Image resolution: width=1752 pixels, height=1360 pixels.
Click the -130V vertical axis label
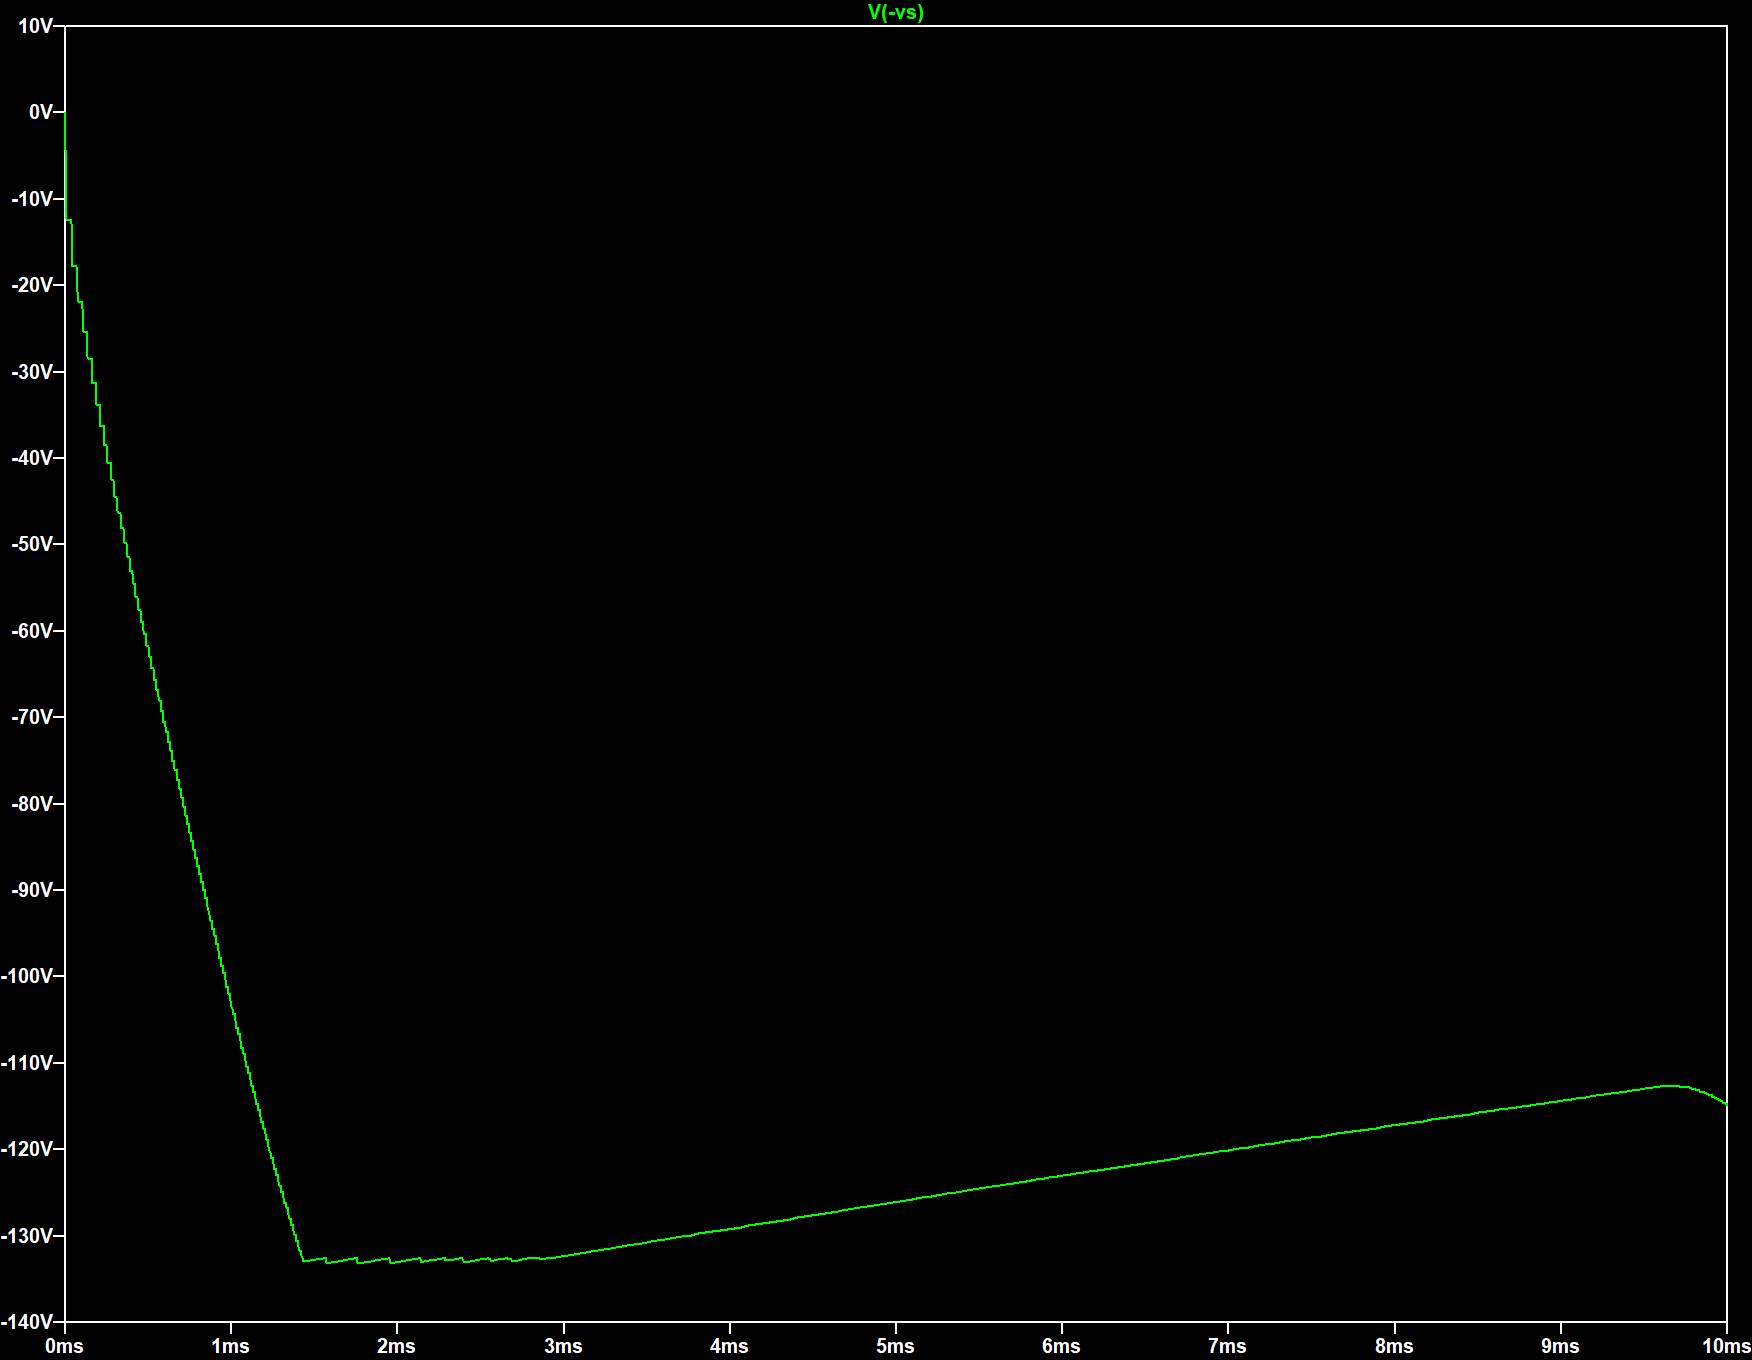[28, 1236]
